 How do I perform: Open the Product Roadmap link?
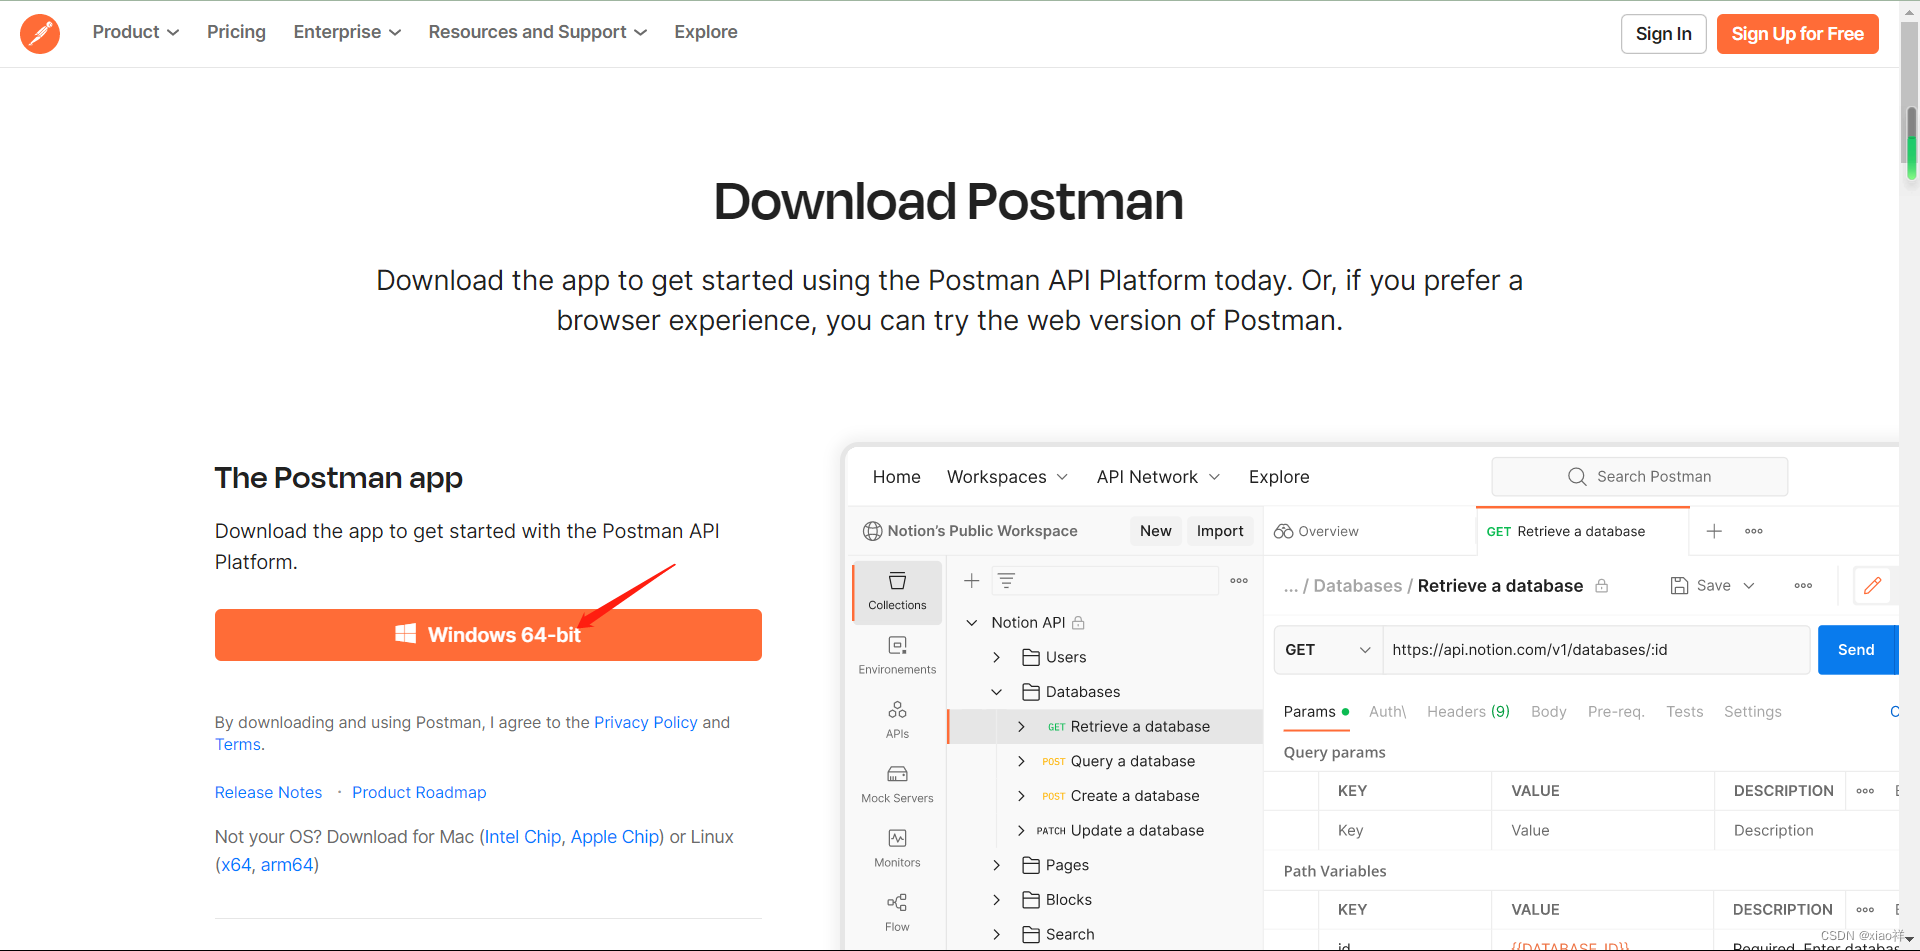pos(419,792)
